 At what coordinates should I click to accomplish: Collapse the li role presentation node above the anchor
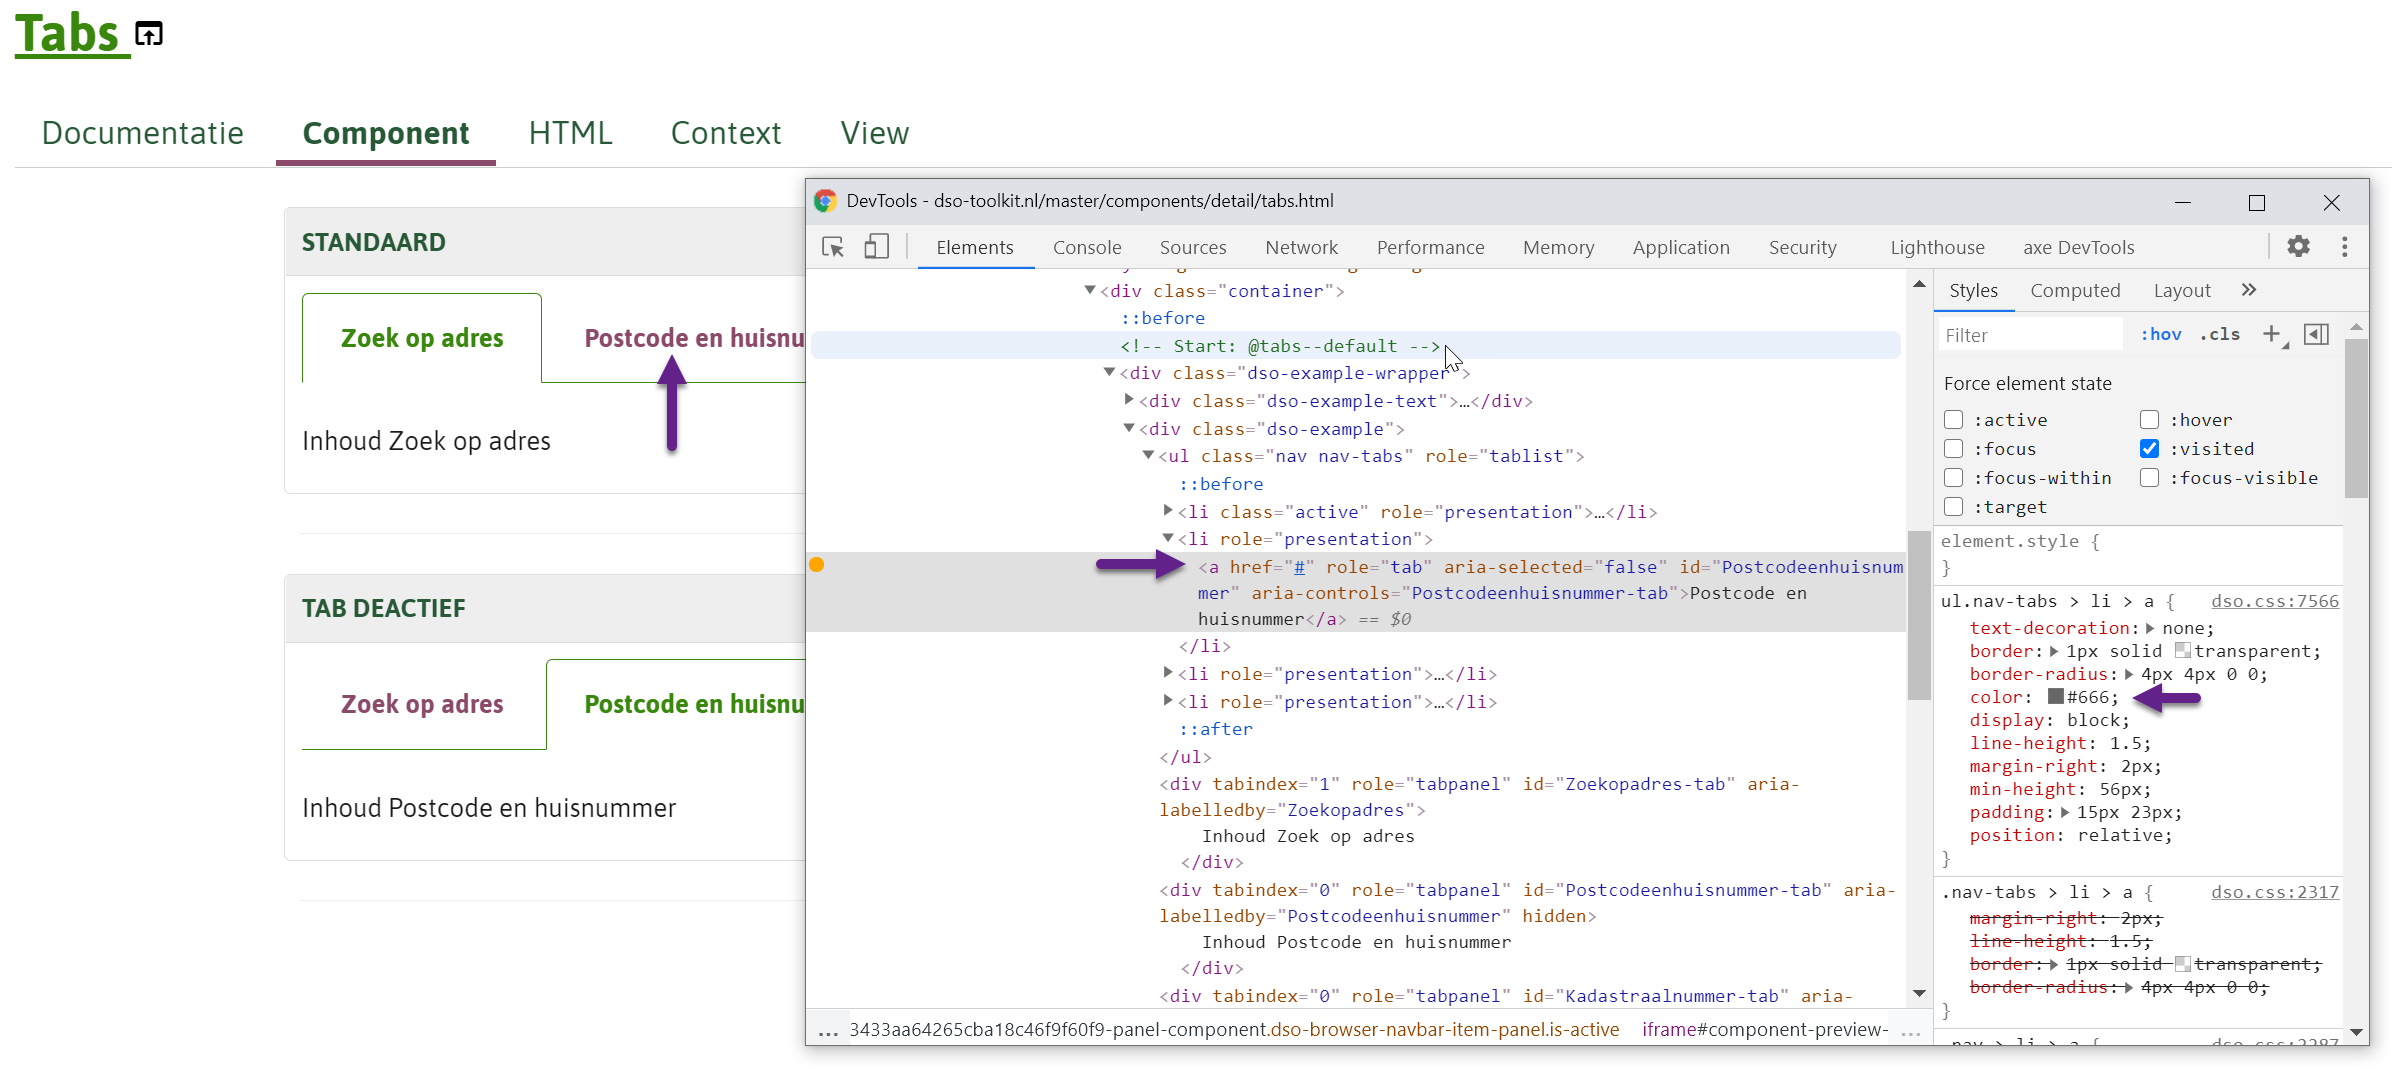click(x=1168, y=538)
